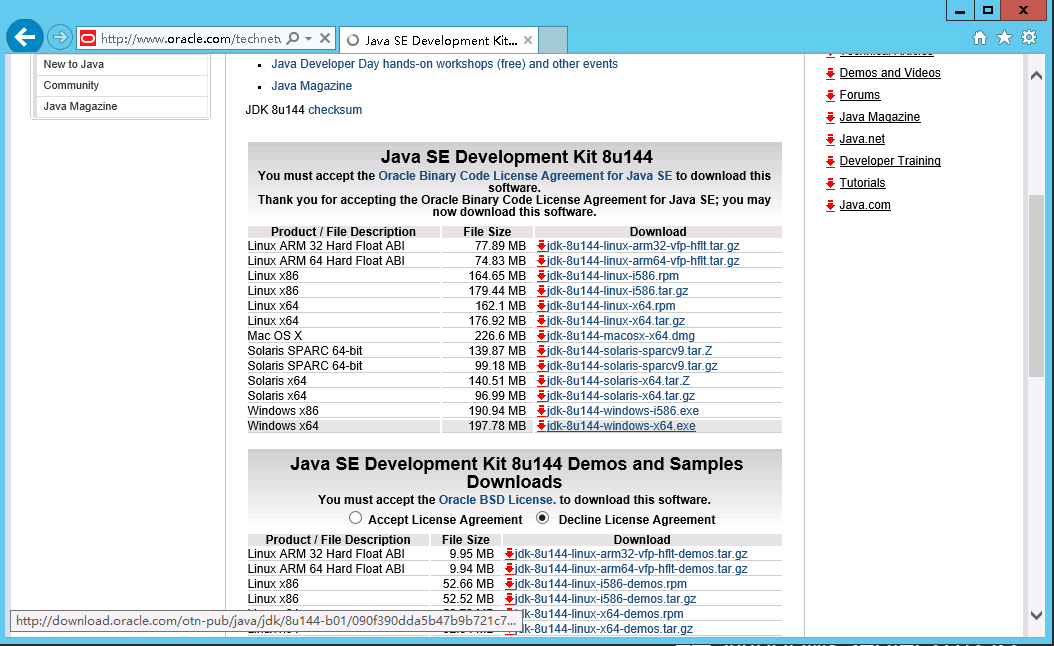Click the address bar URL field
This screenshot has width=1054, height=646.
[190, 39]
